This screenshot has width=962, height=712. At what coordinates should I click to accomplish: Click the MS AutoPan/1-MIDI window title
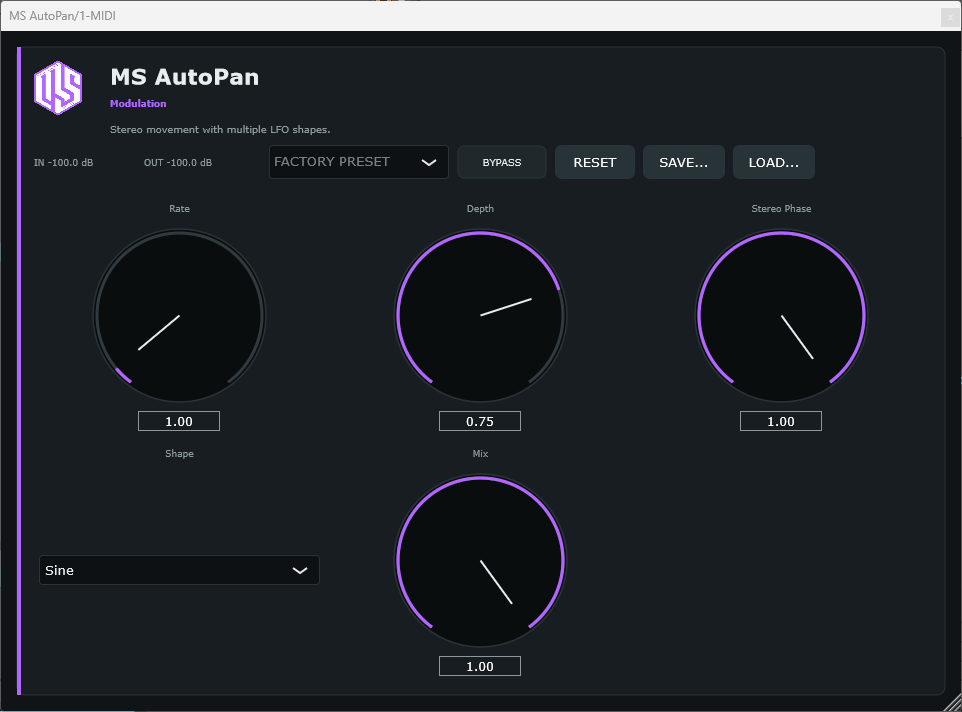[63, 16]
